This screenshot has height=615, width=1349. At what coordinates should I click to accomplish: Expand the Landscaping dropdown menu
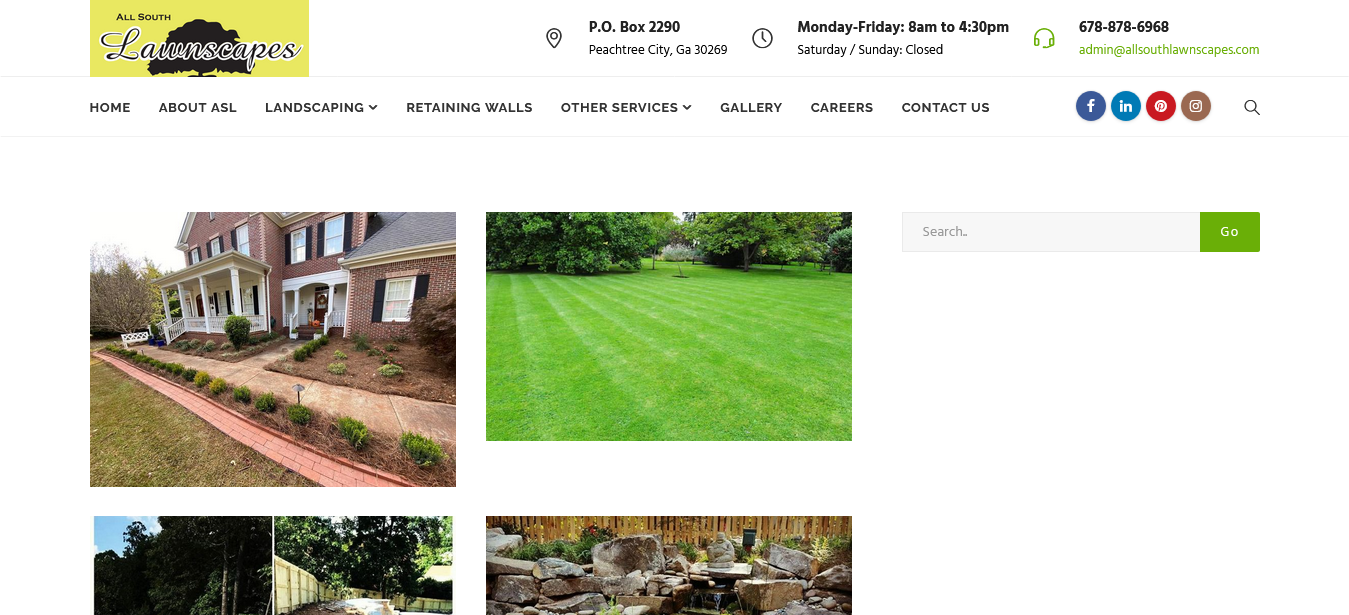tap(321, 107)
